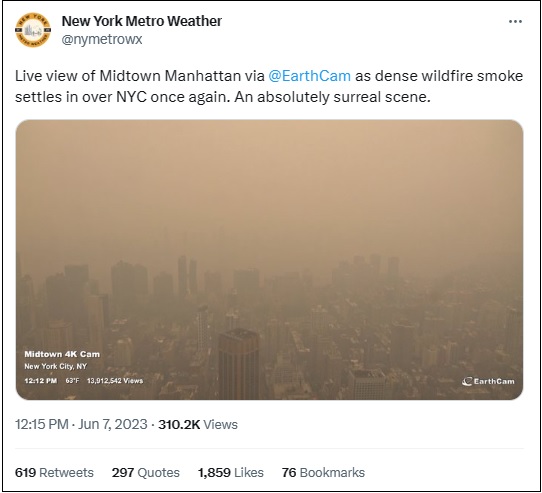
Task: Click the Midtown 4K Cam overlay title
Action: (x=62, y=354)
